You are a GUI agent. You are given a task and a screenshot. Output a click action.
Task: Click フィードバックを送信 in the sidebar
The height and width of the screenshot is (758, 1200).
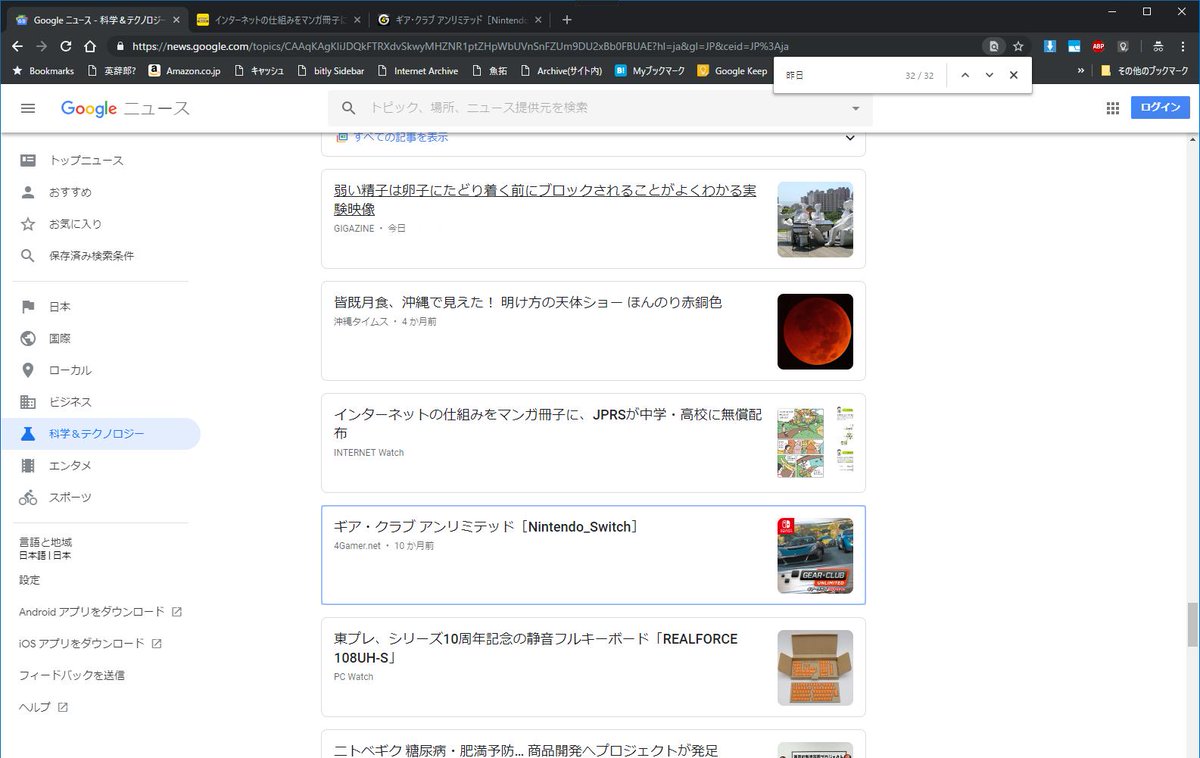pos(72,675)
